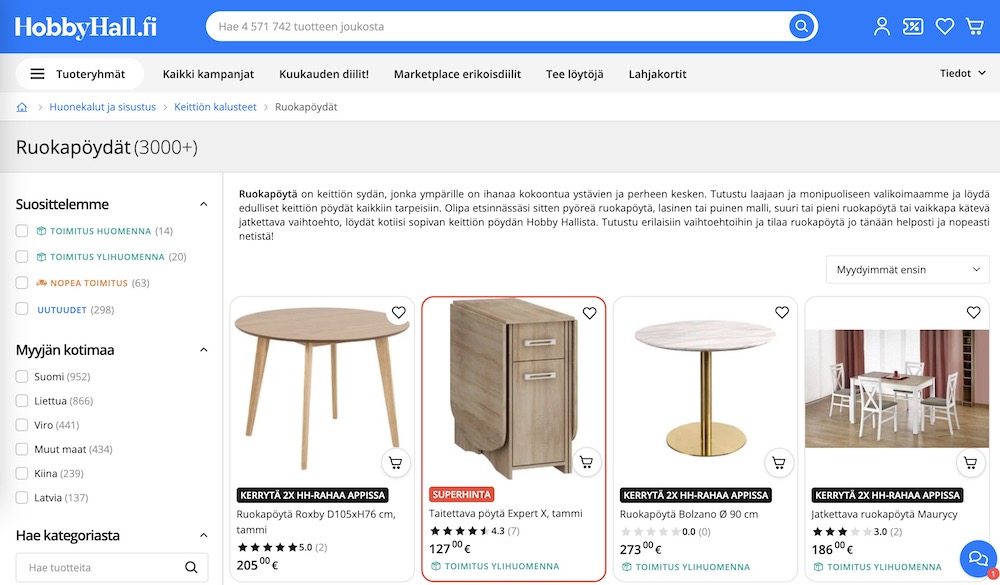
Task: Open the chat bubble icon
Action: click(x=977, y=559)
